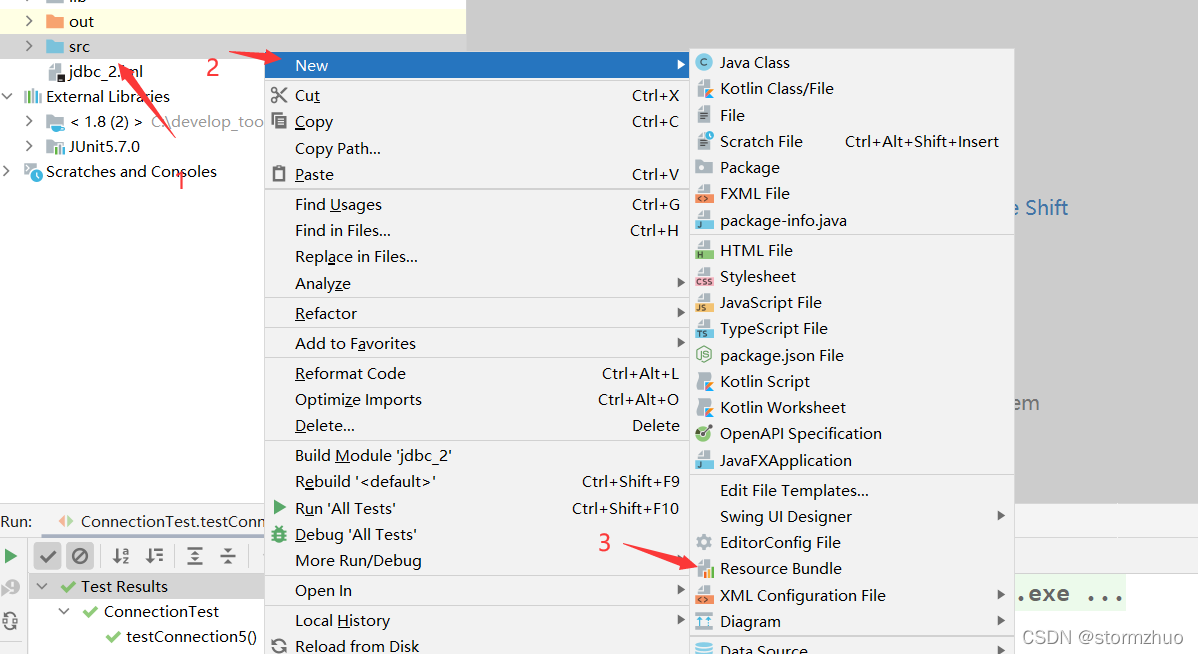The image size is (1198, 654).
Task: Toggle show passed tests
Action: [47, 556]
